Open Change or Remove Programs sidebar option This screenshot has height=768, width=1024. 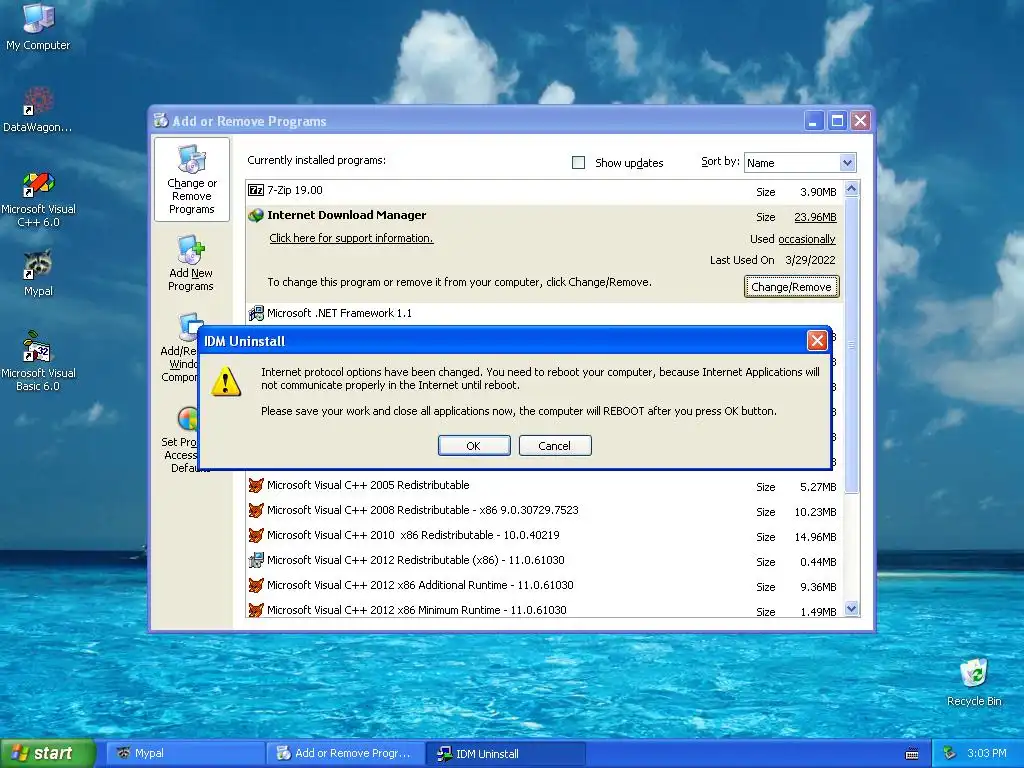pyautogui.click(x=192, y=180)
